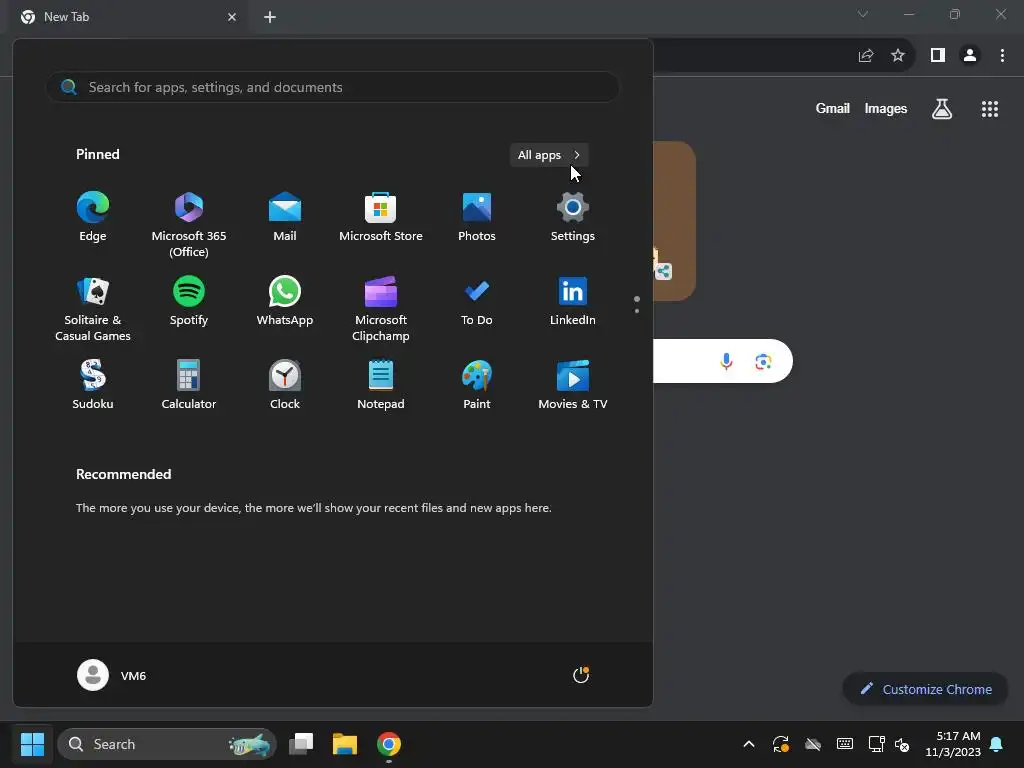Launch the Photos app
Viewport: 1024px width, 768px height.
[x=477, y=217]
